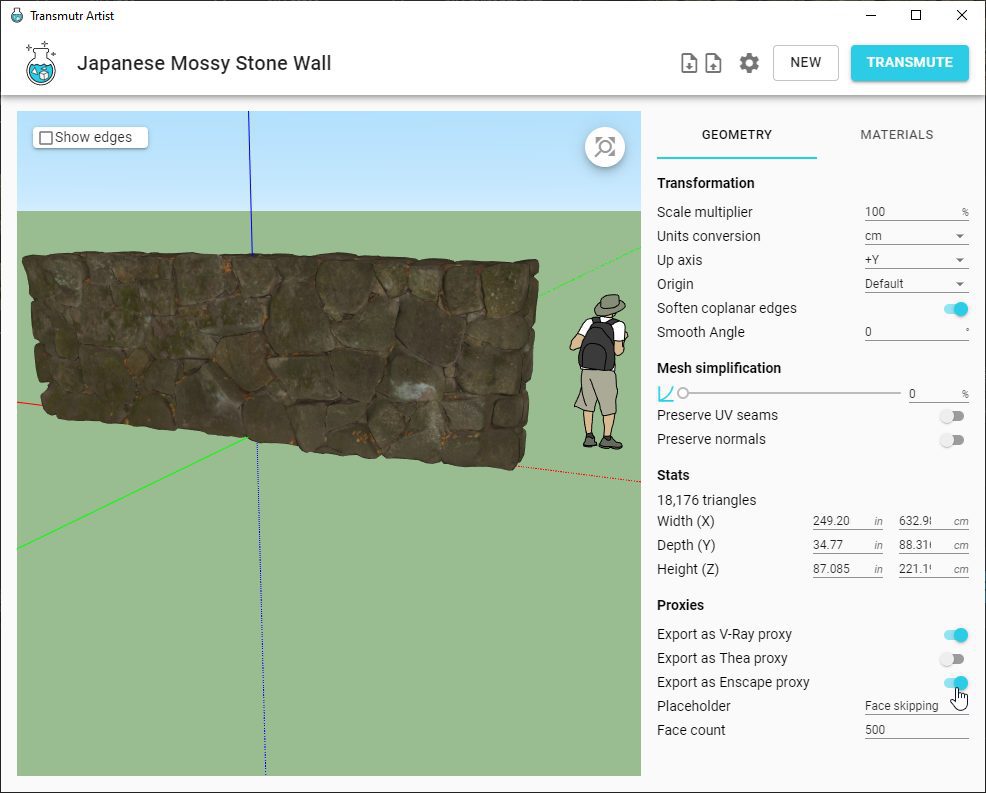Click the Transmutr Artist title bar icon
The width and height of the screenshot is (986, 793).
point(16,16)
